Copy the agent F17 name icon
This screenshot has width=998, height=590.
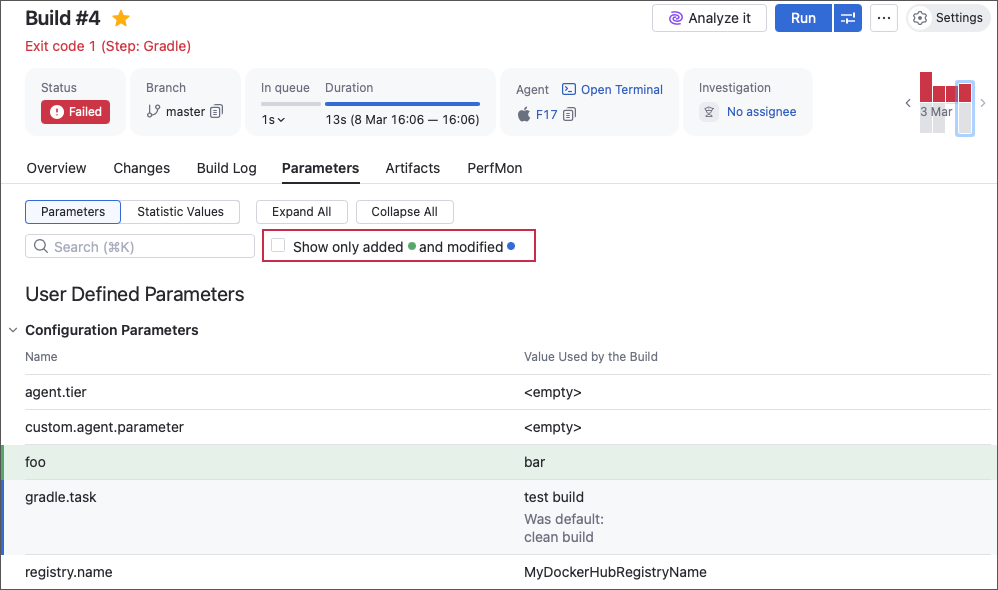569,115
